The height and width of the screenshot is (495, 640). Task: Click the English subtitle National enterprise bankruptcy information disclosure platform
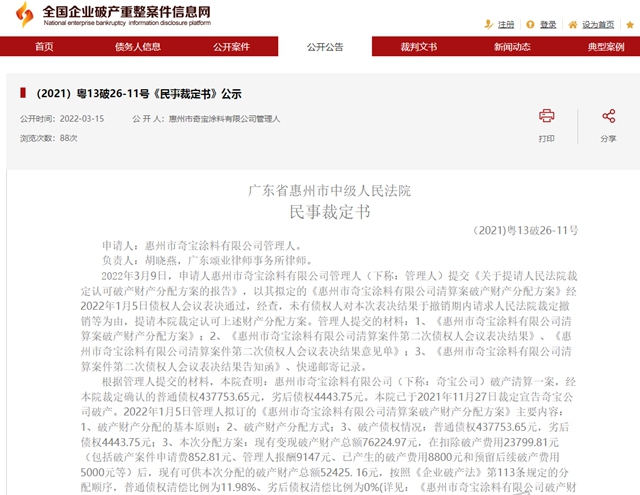127,23
